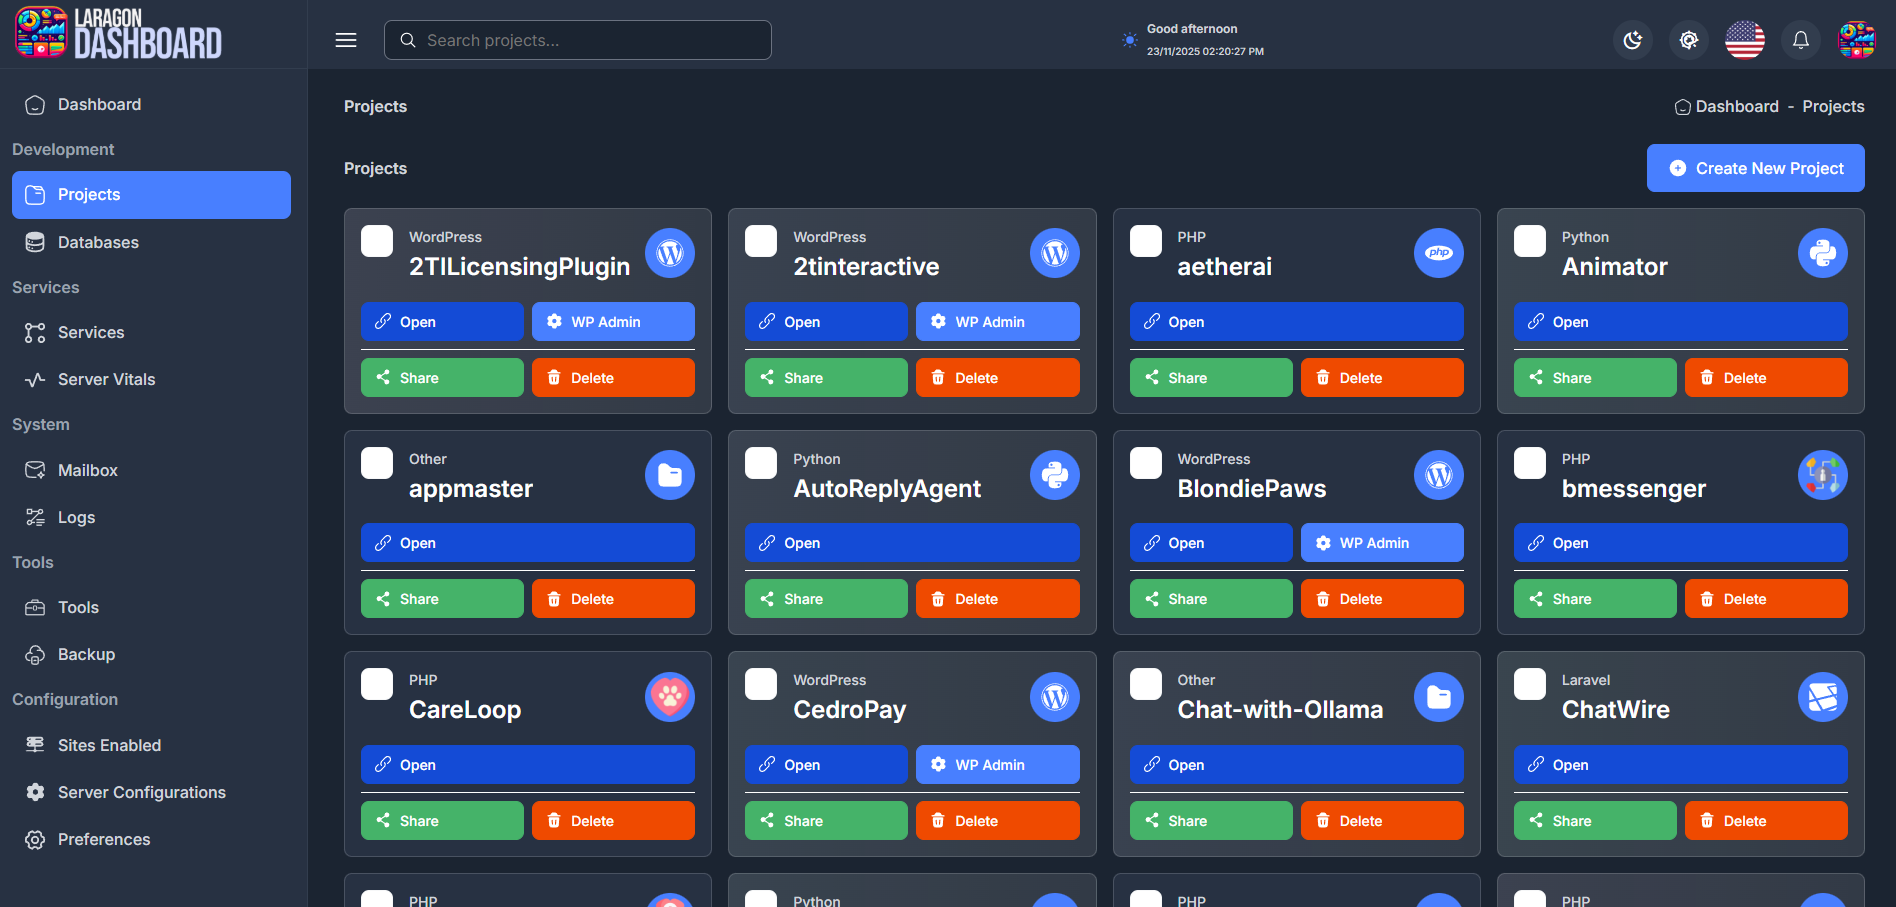Check the 2TILicensingPlugin project checkbox
This screenshot has width=1896, height=907.
click(376, 240)
